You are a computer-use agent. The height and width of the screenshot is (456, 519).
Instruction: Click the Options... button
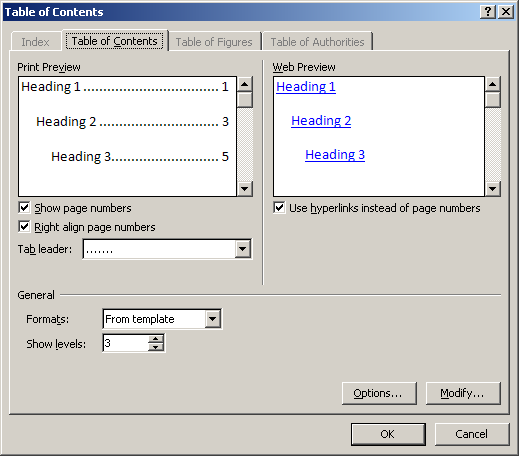(x=379, y=393)
